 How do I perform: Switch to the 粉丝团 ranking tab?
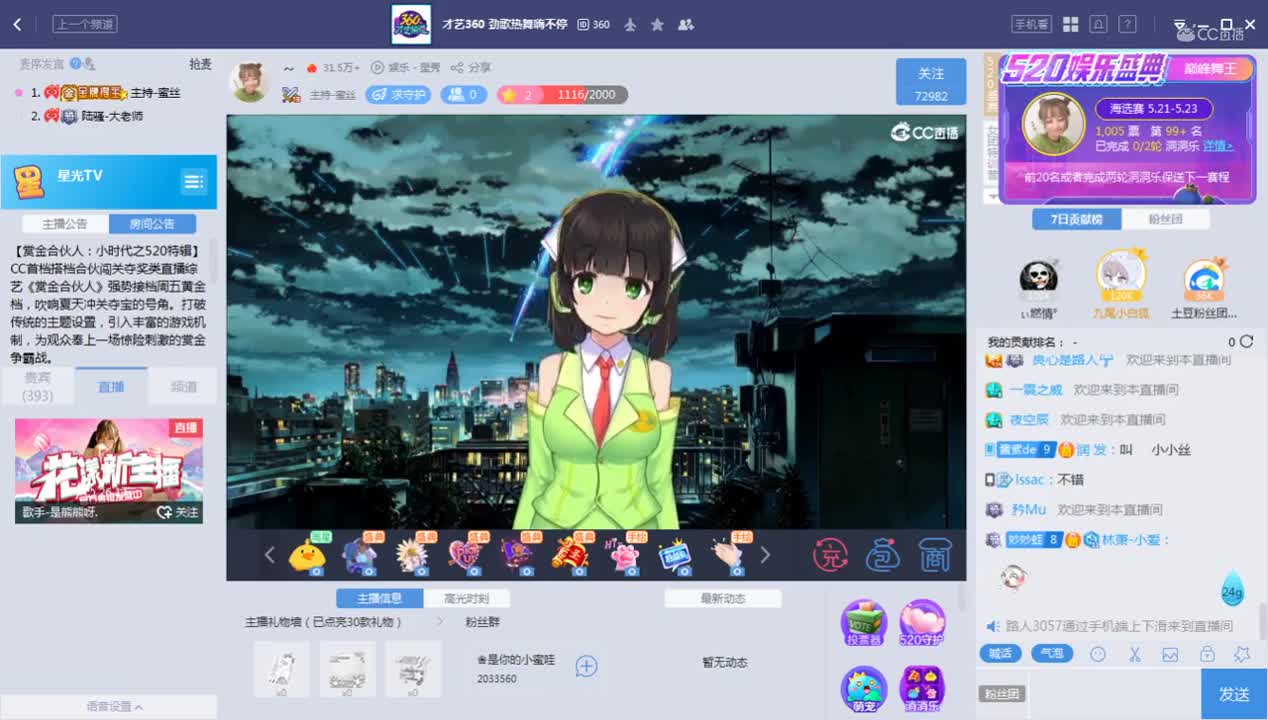[1166, 220]
